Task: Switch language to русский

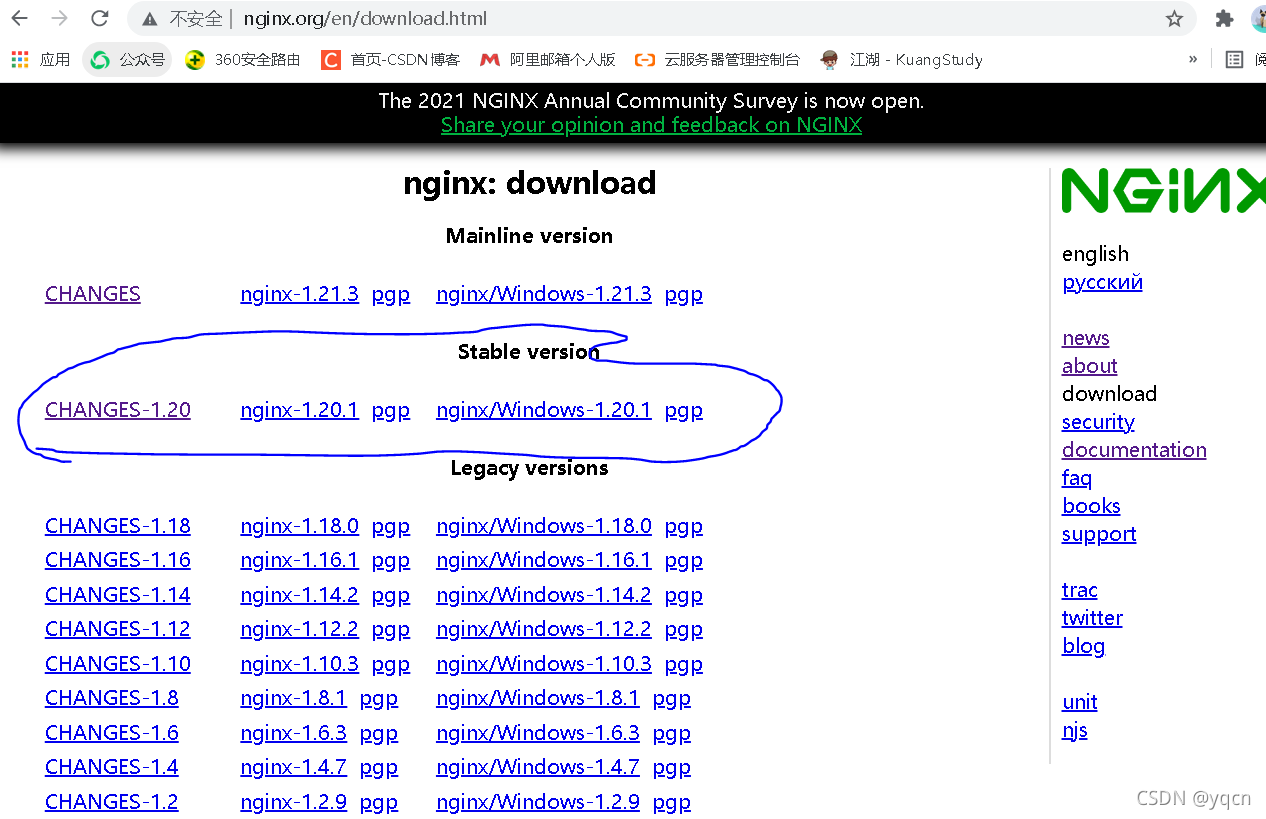Action: tap(1102, 282)
